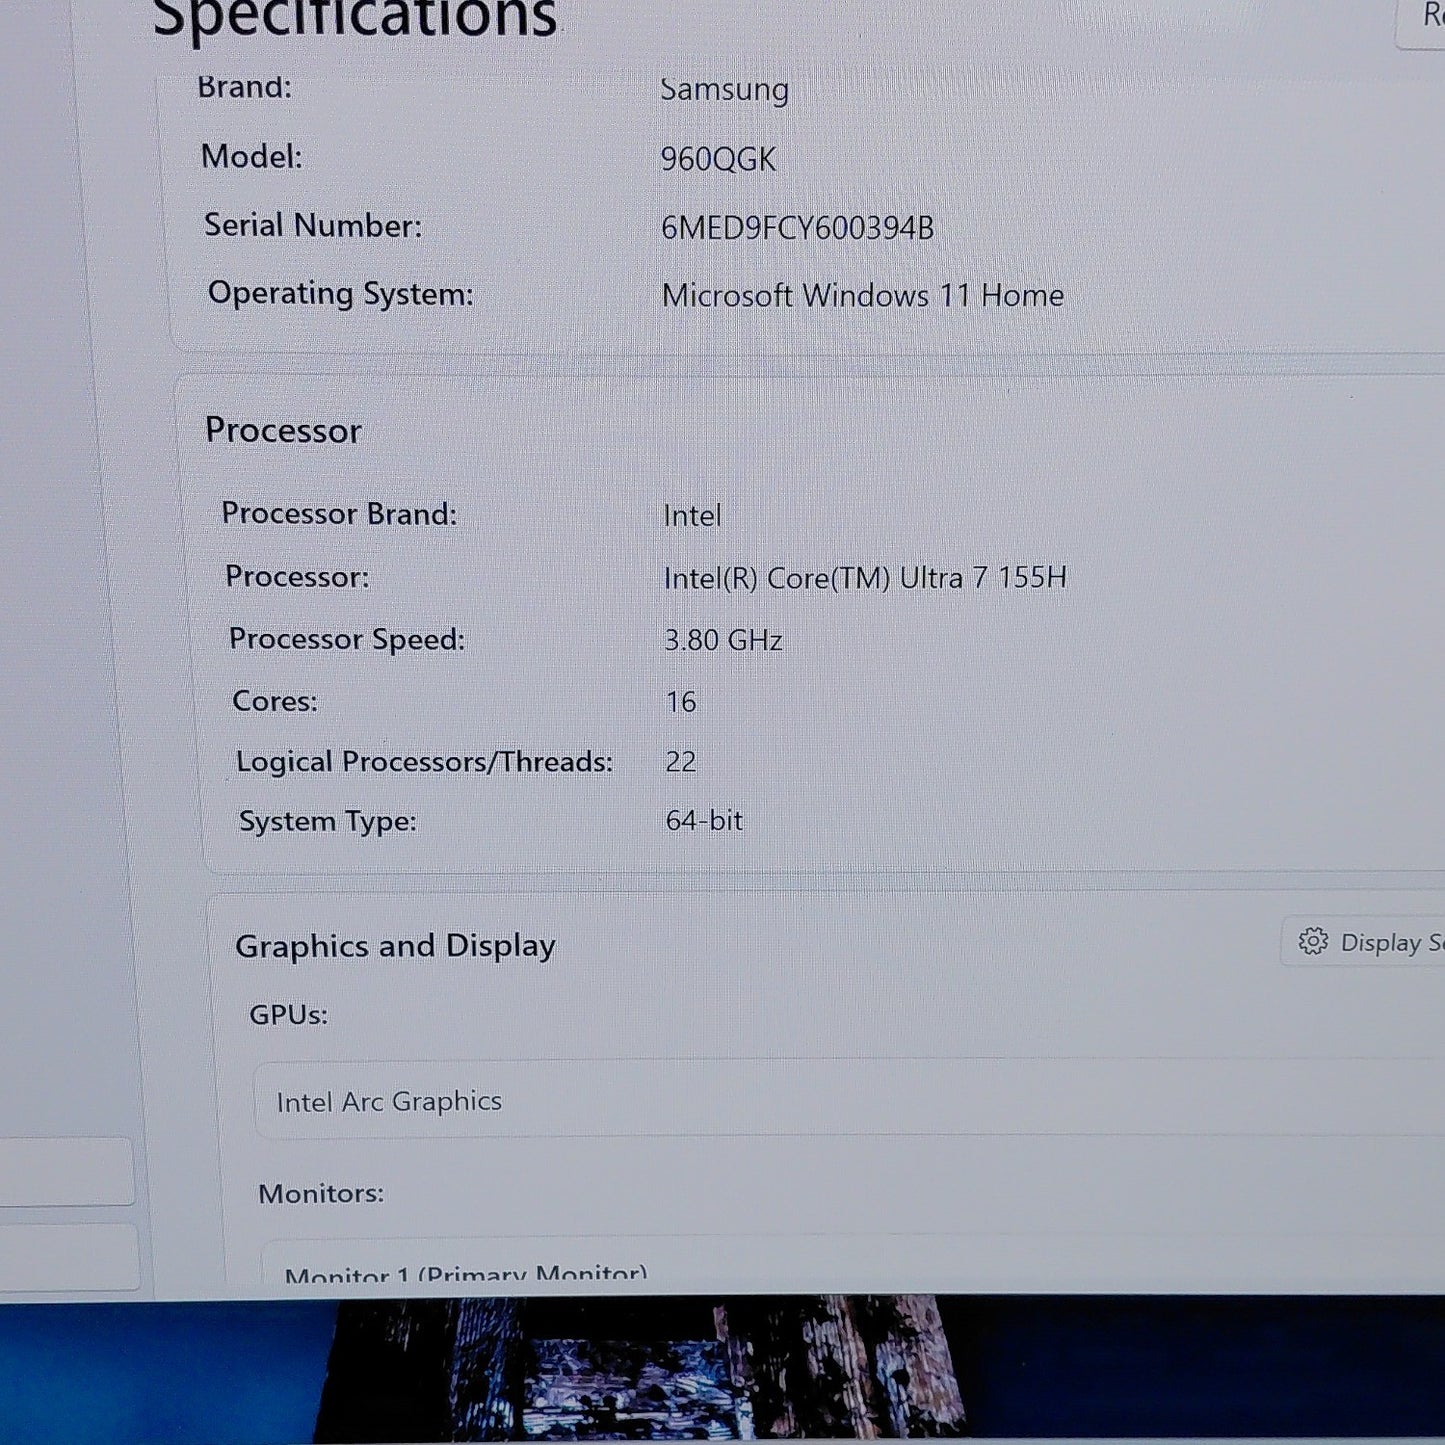Click the Monitors label
This screenshot has width=1445, height=1445.
[x=321, y=1193]
